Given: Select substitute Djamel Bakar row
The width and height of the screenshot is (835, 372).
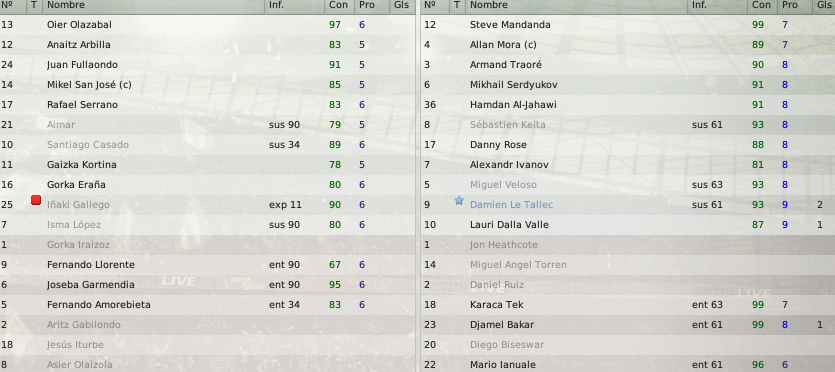Looking at the screenshot, I should click(628, 325).
